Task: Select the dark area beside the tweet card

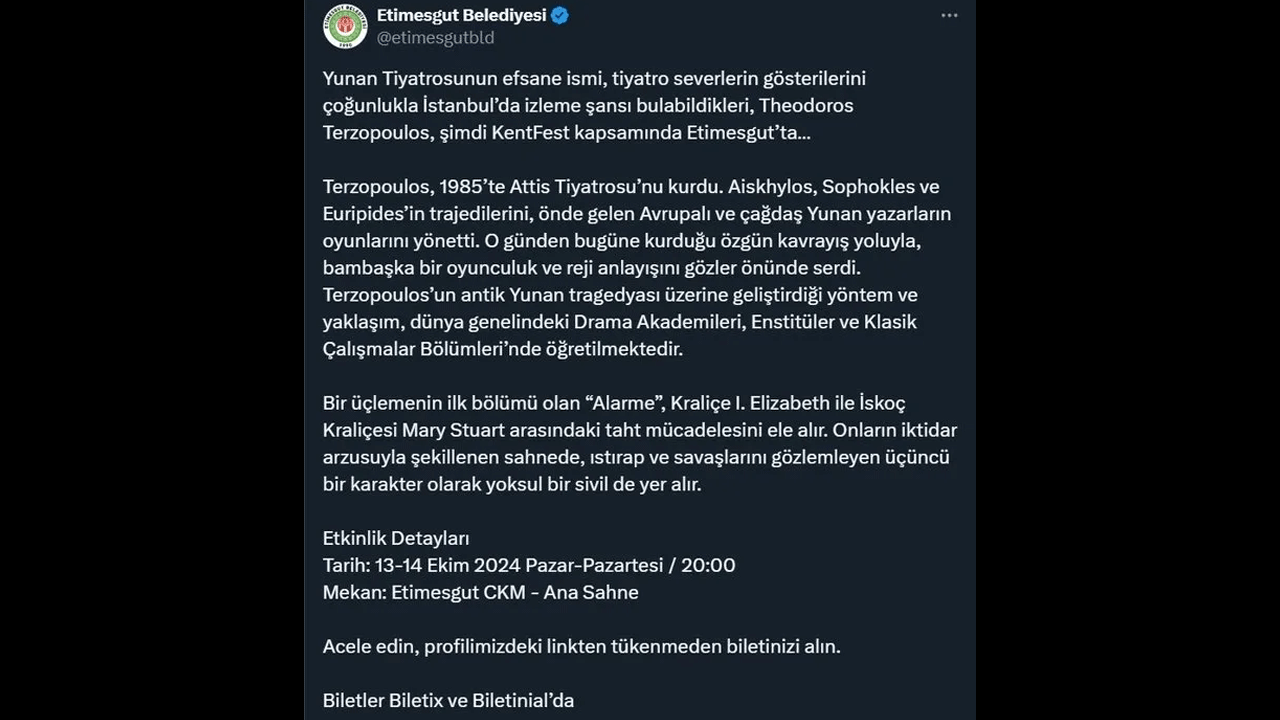Action: click(150, 360)
